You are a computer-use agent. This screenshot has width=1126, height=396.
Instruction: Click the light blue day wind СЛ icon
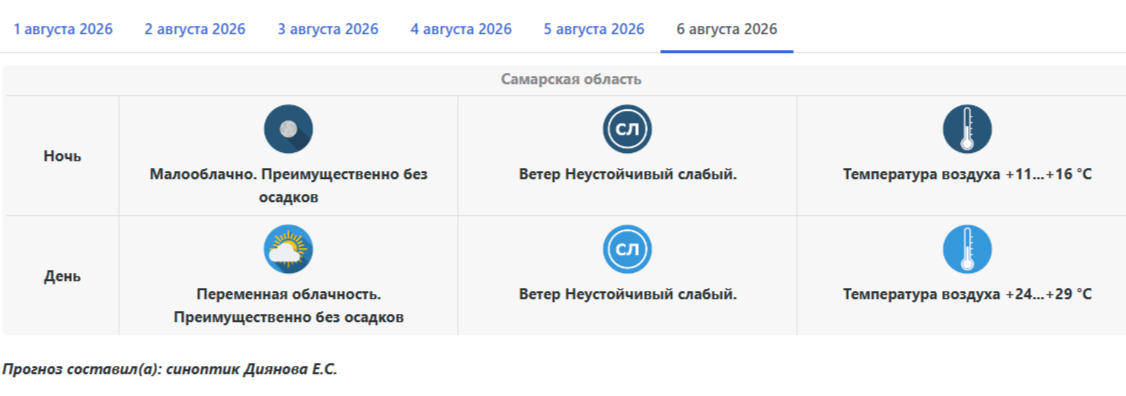coord(628,249)
